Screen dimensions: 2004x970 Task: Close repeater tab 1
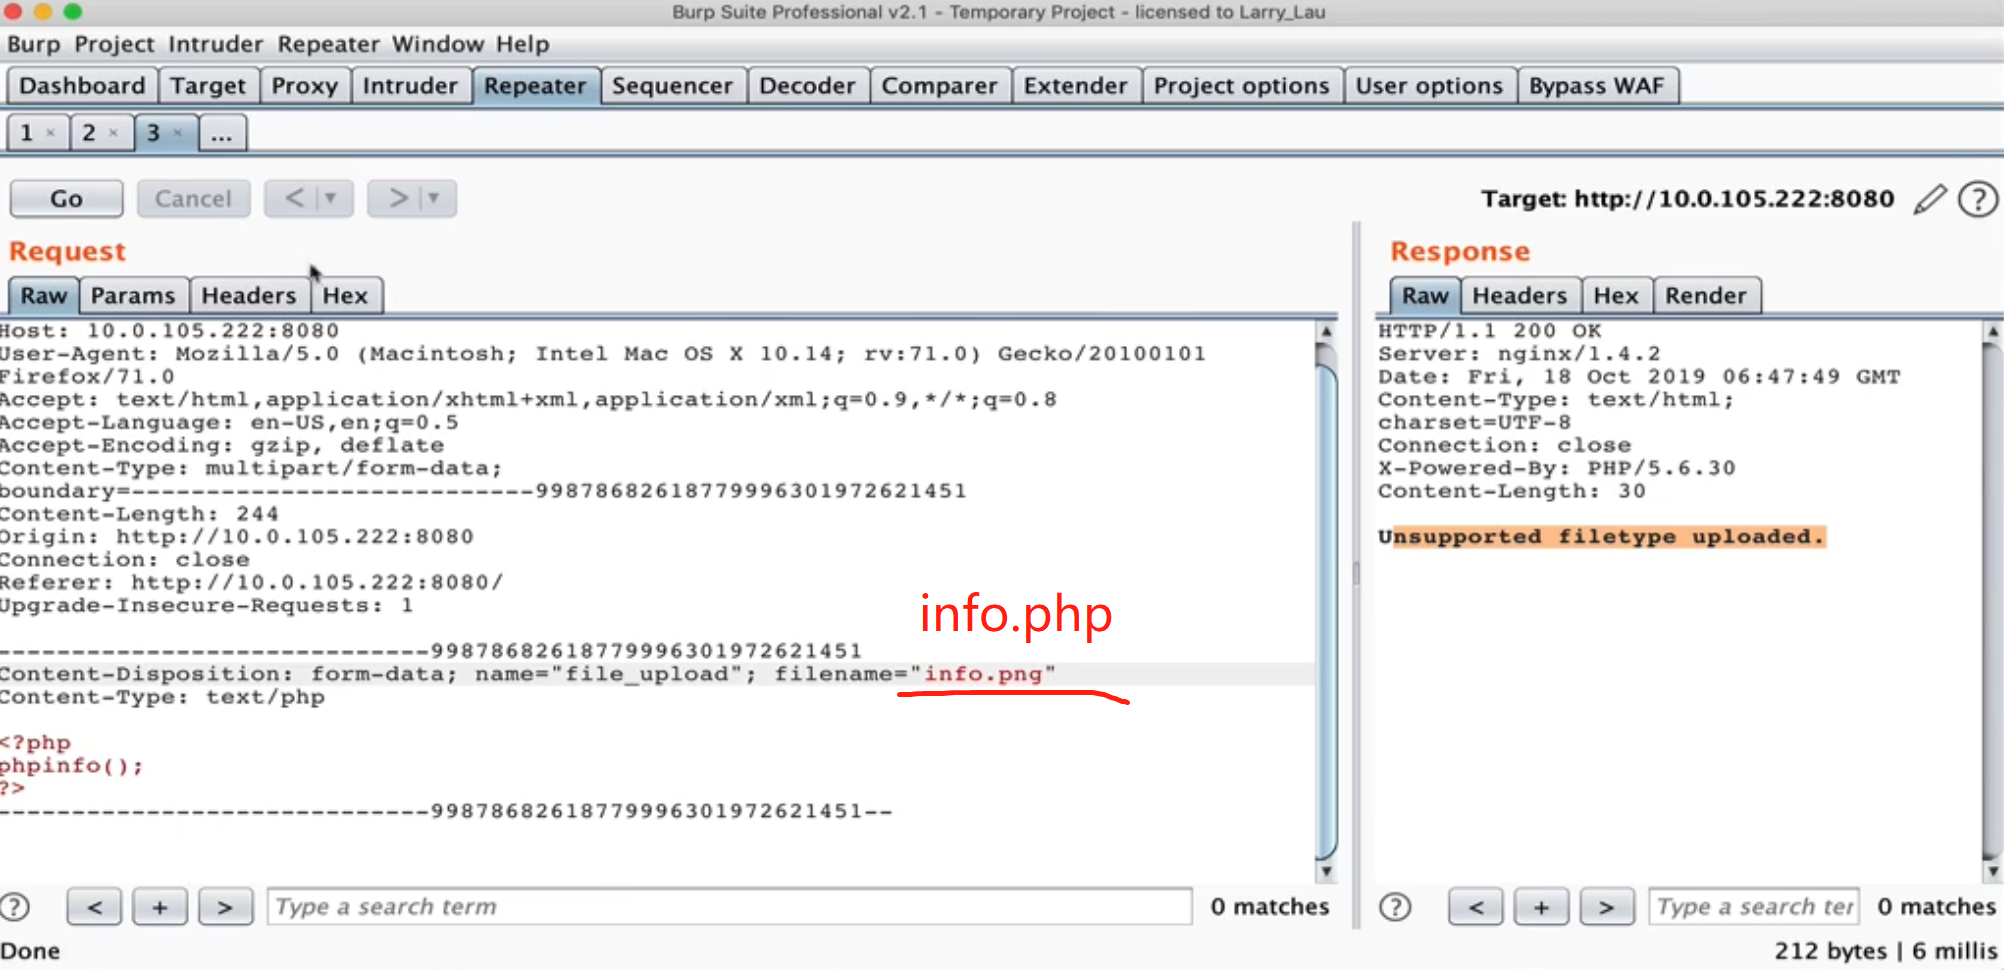tap(50, 133)
